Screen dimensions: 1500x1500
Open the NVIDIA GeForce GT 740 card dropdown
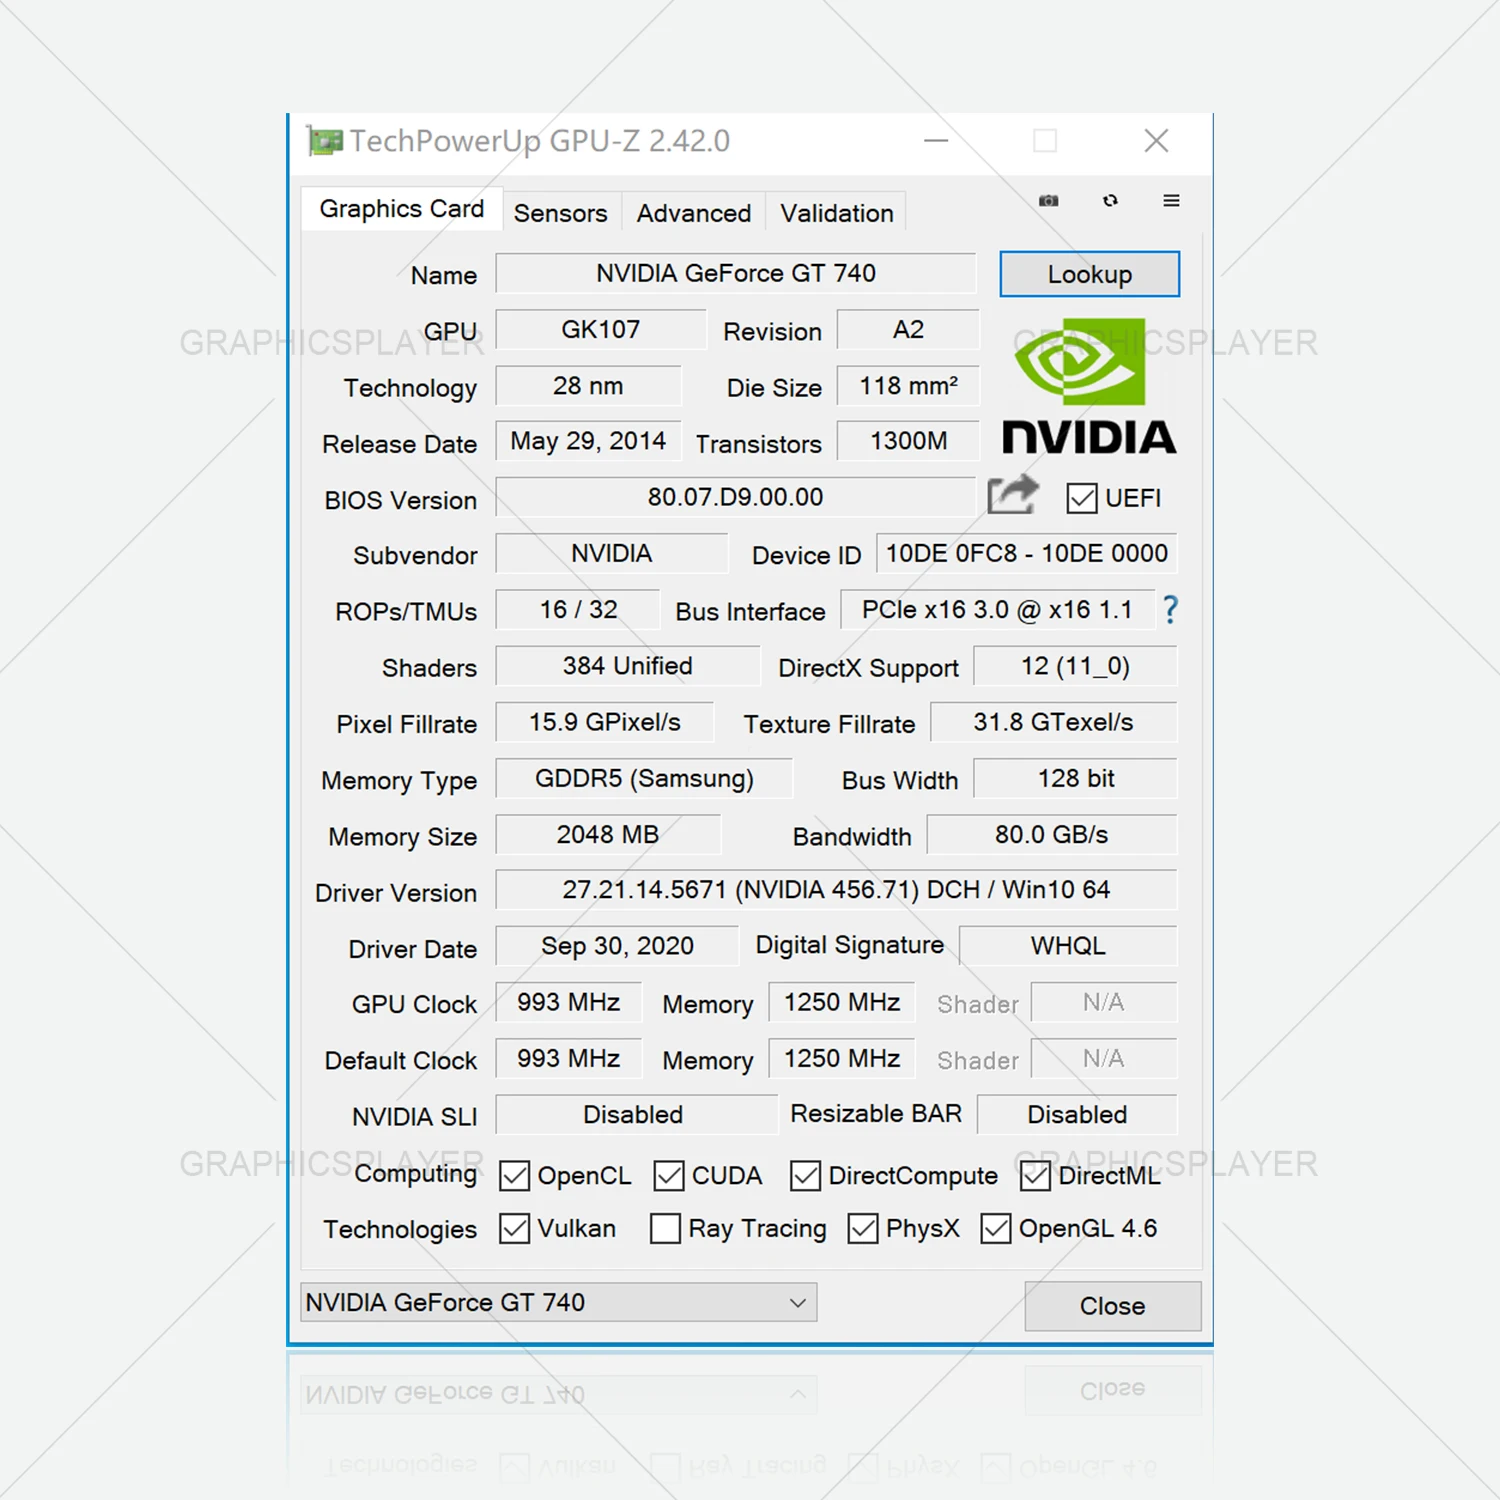click(x=559, y=1302)
